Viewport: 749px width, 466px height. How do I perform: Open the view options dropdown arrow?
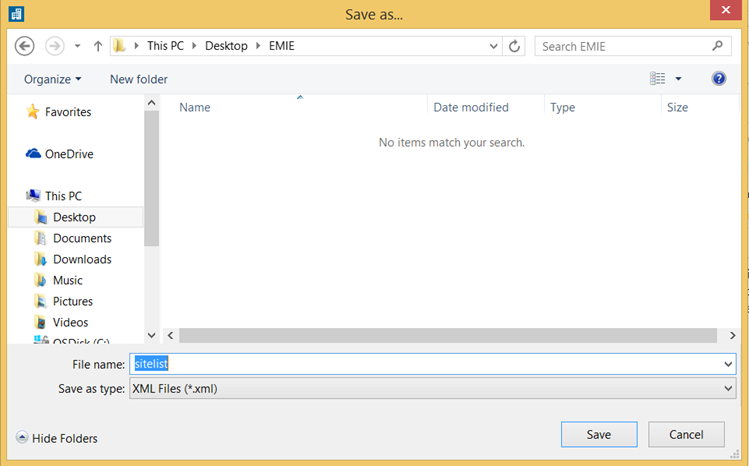[678, 79]
